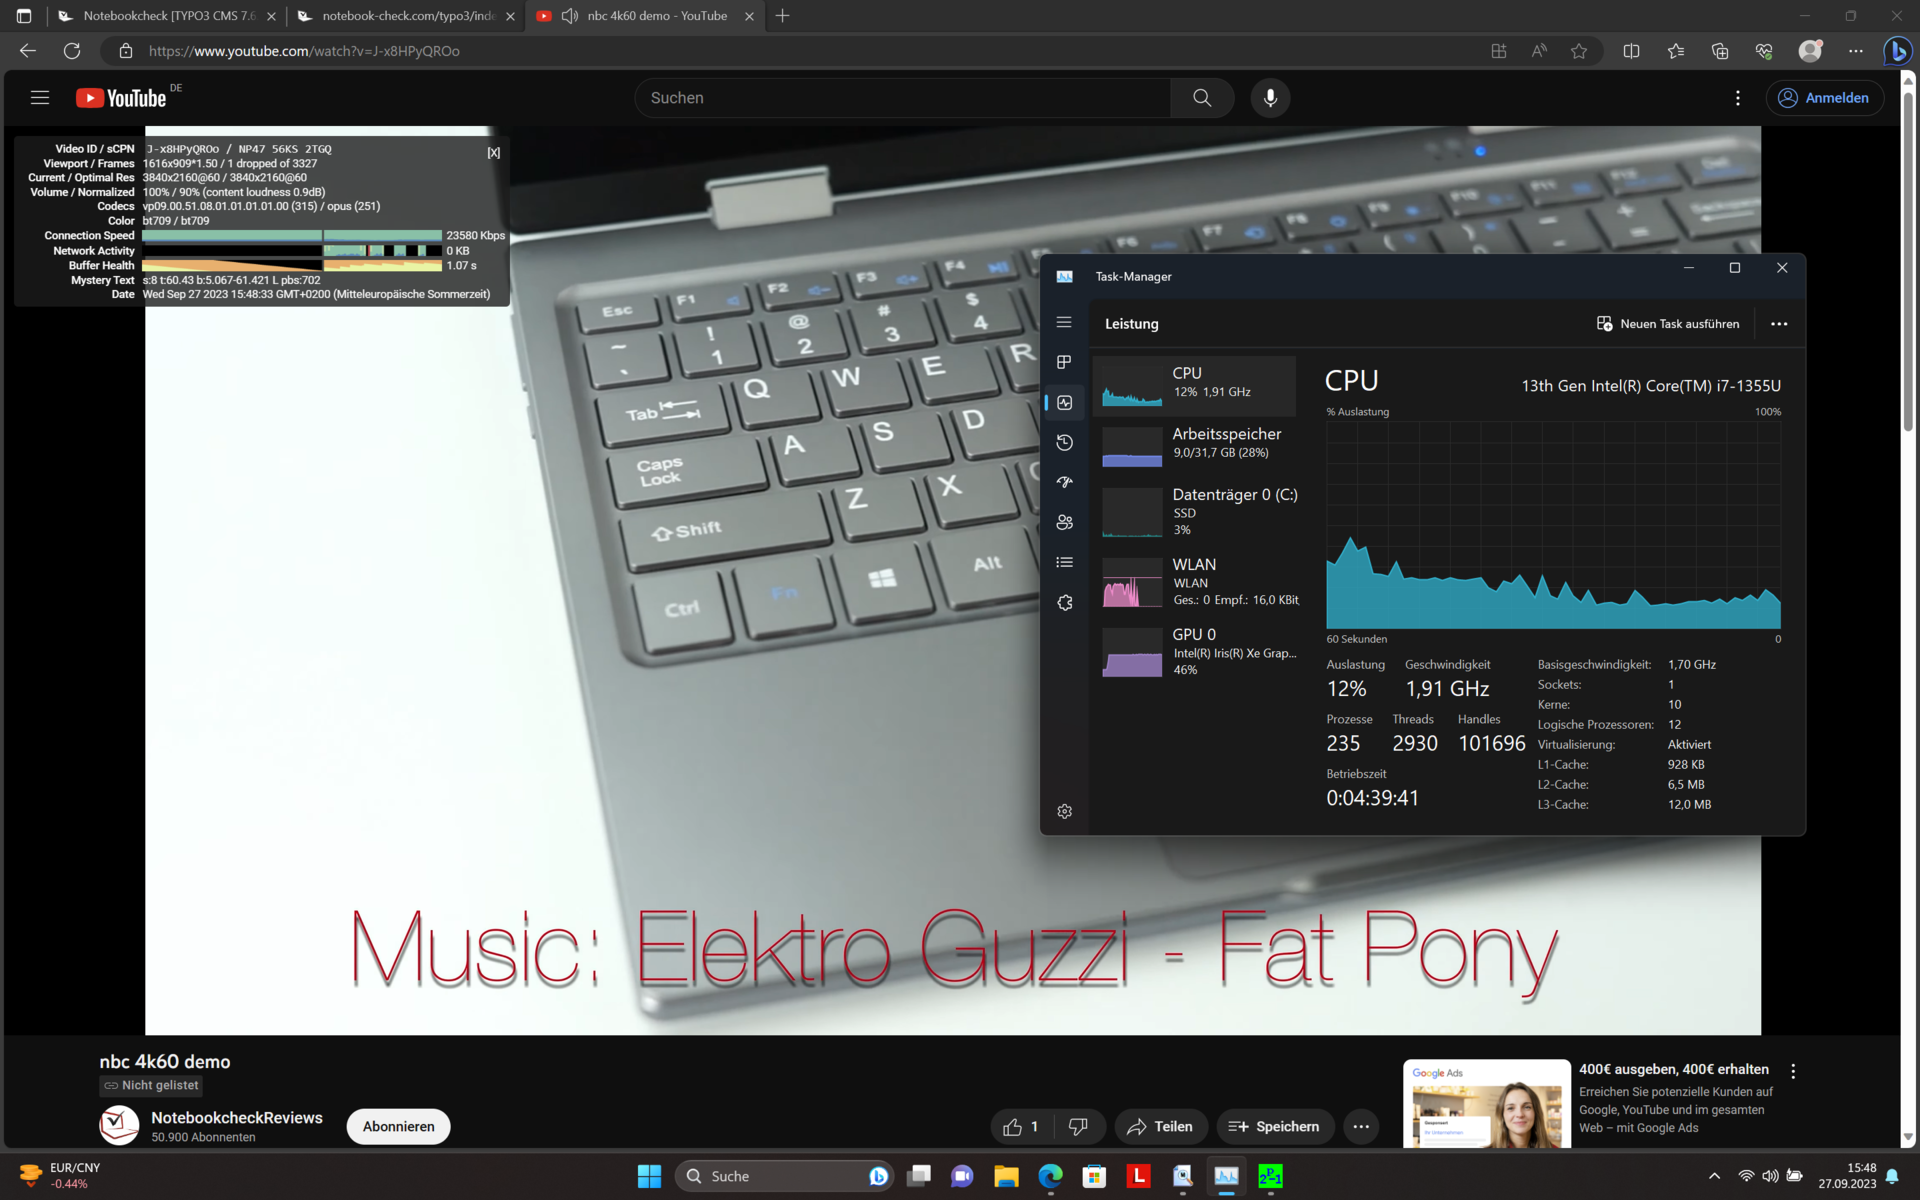Open browser Collections icon
The height and width of the screenshot is (1200, 1920).
1719,51
